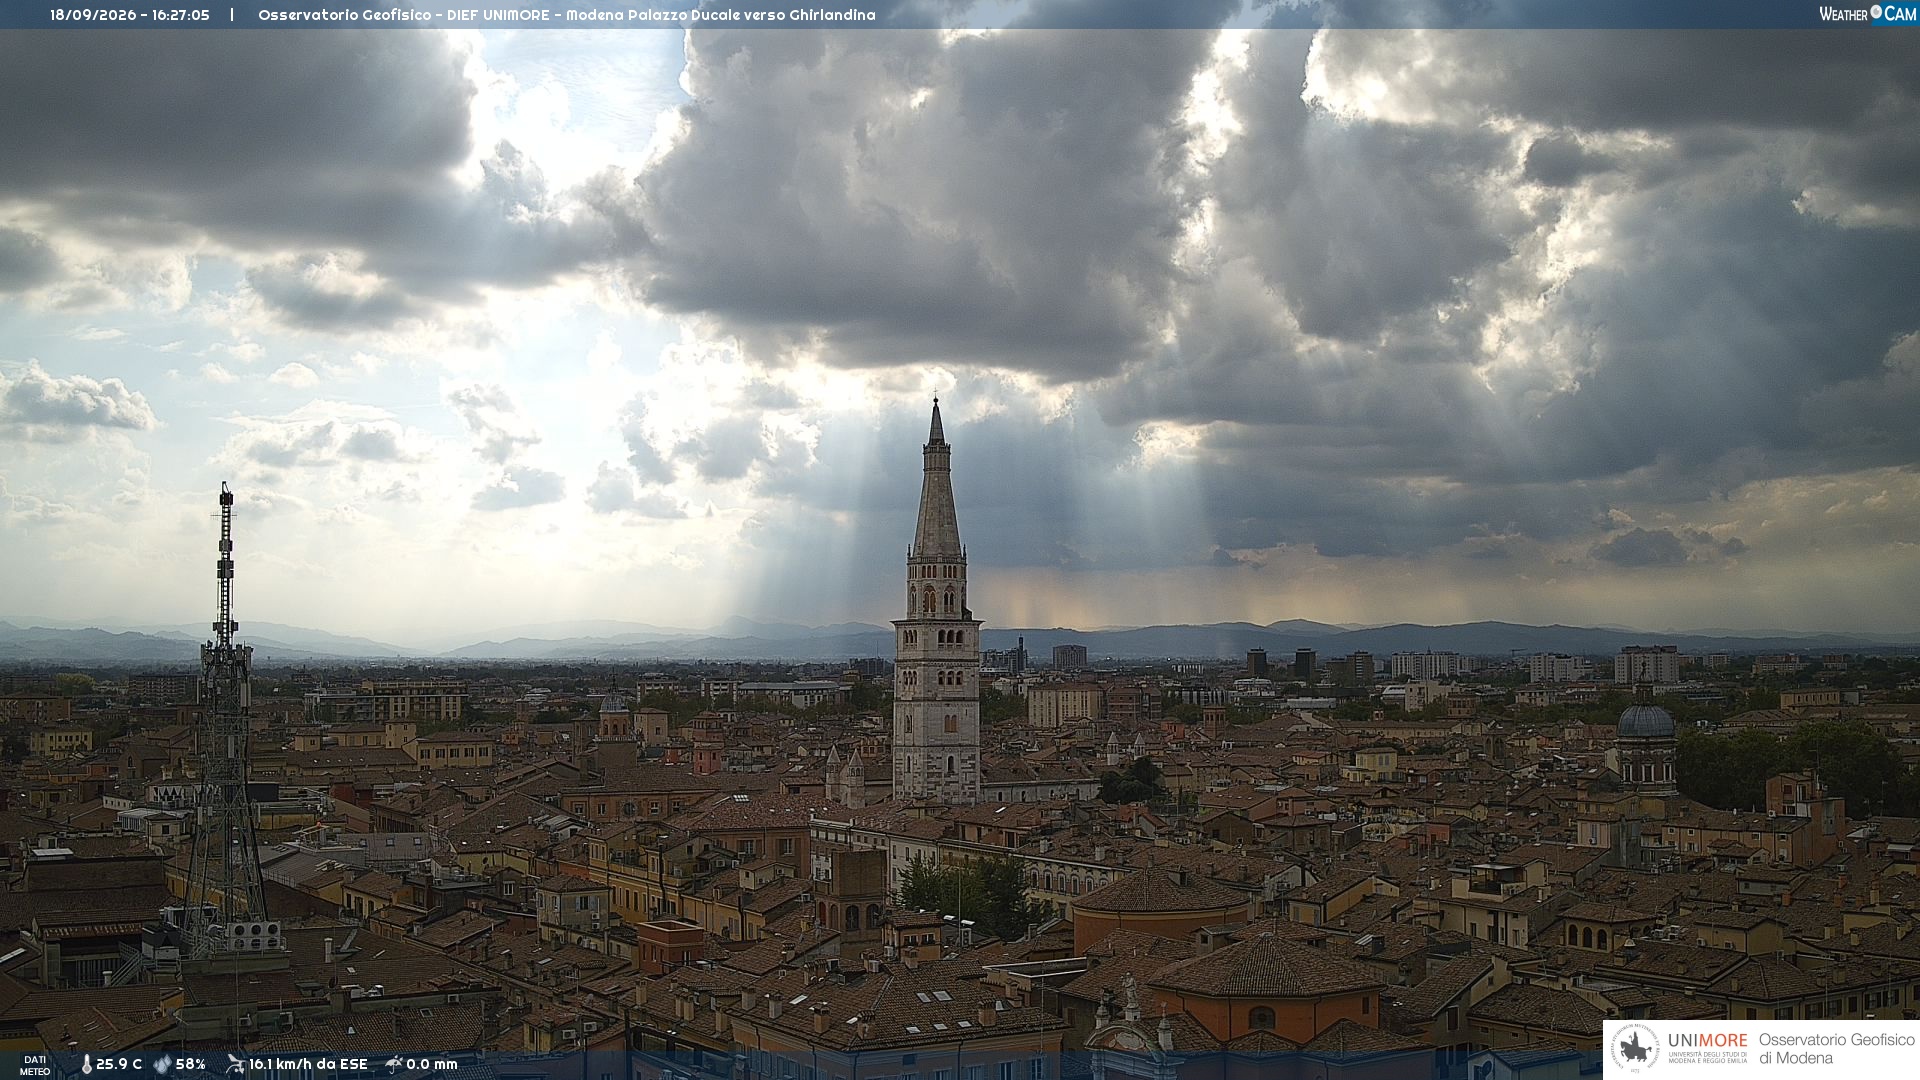
Task: Select the 58% humidity value
Action: click(191, 1064)
